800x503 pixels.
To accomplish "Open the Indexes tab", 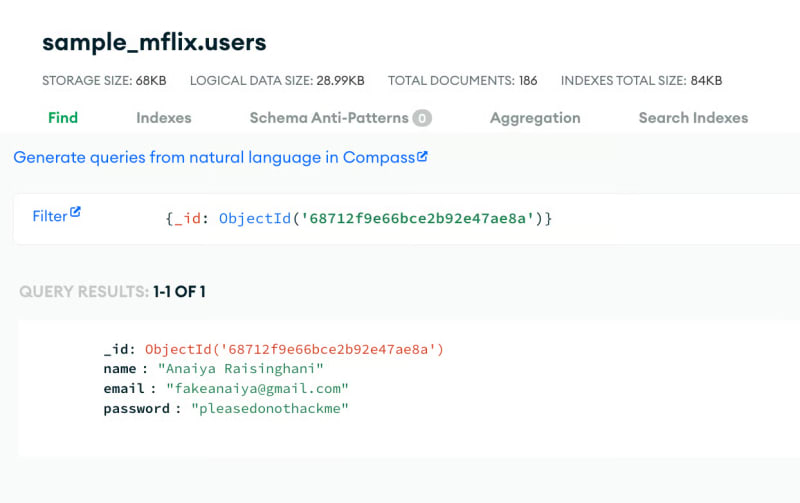I will point(163,118).
